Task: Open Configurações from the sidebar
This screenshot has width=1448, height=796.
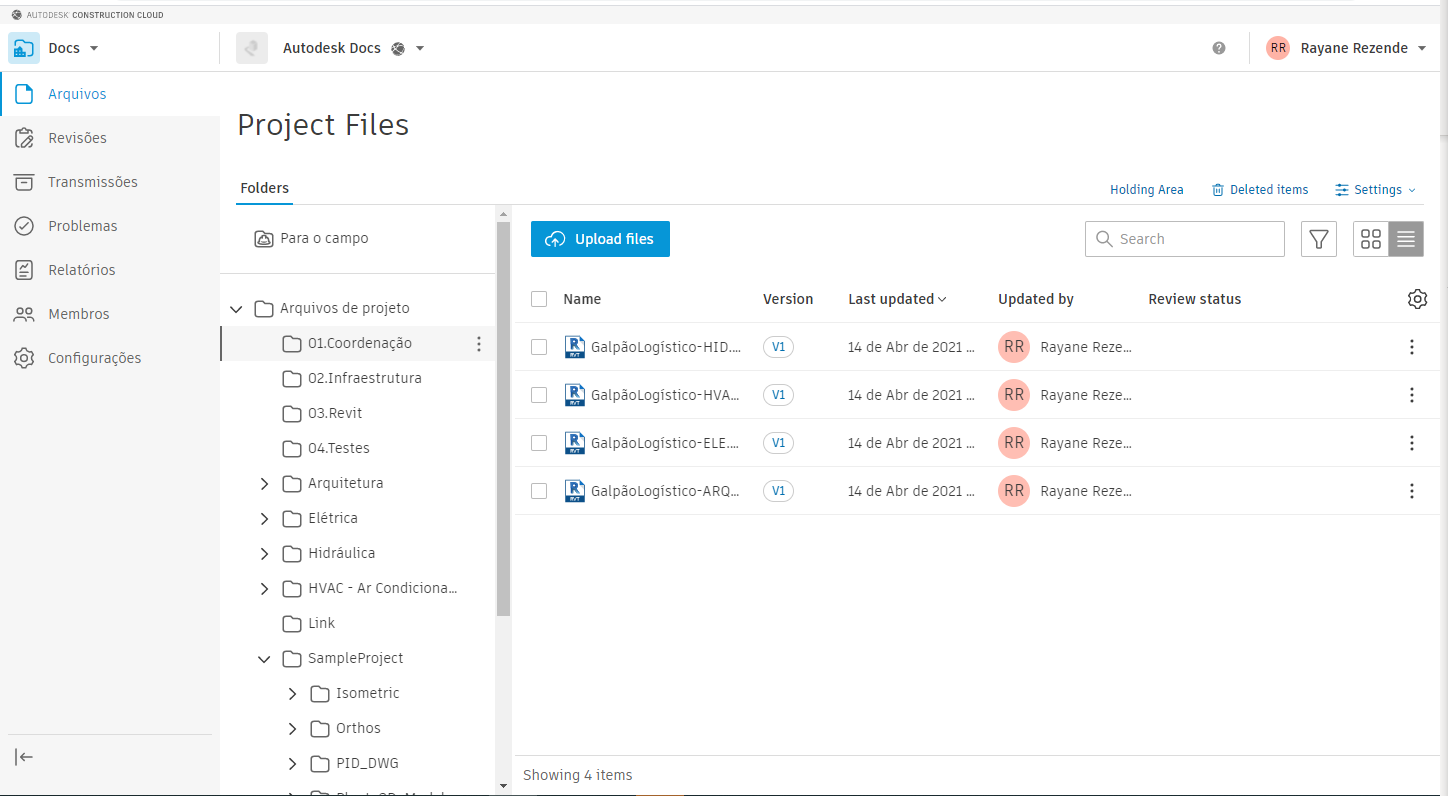Action: click(96, 357)
